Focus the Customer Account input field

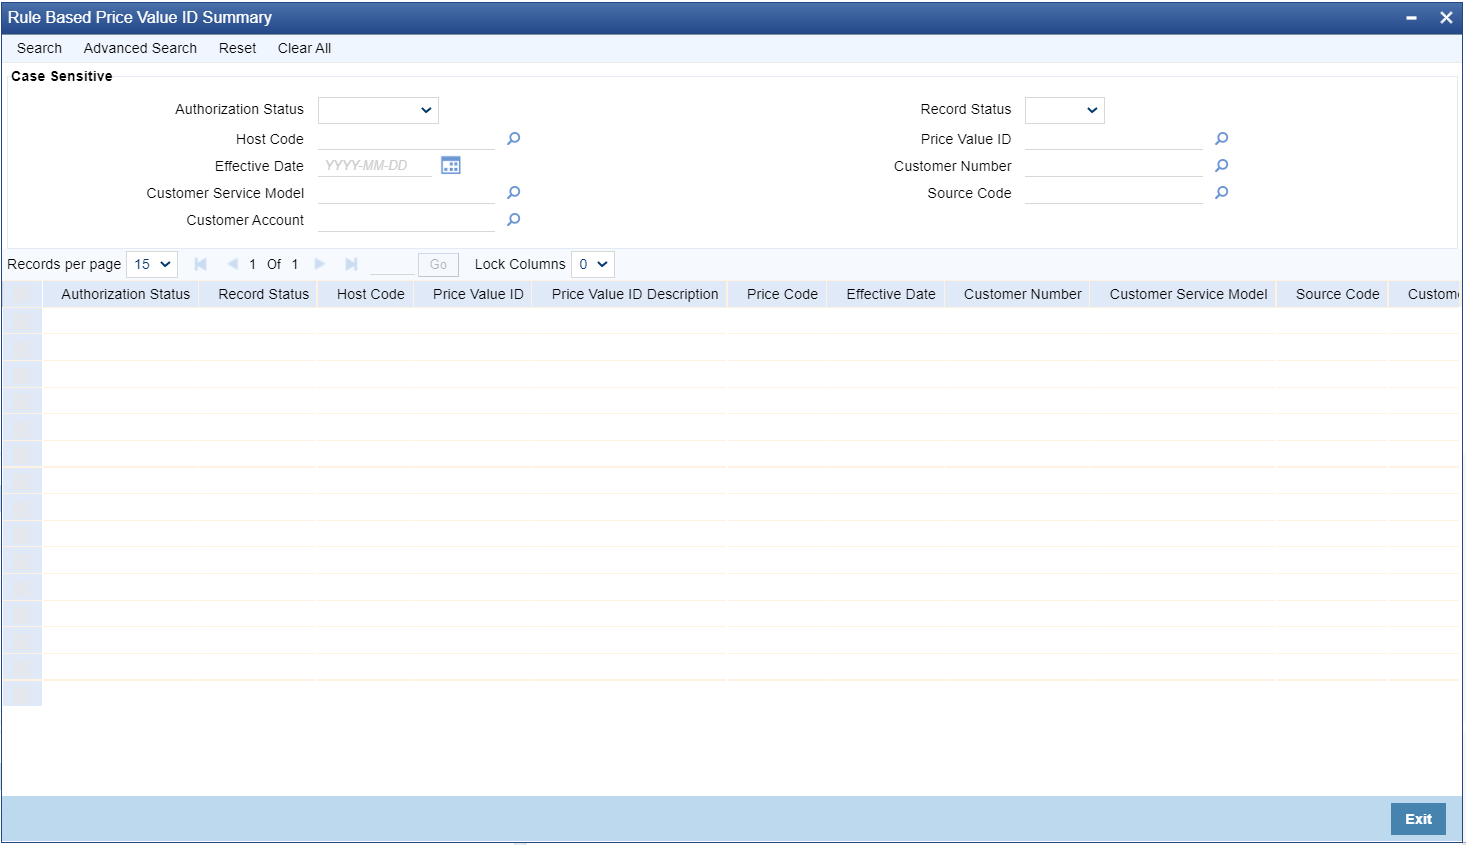pyautogui.click(x=406, y=220)
